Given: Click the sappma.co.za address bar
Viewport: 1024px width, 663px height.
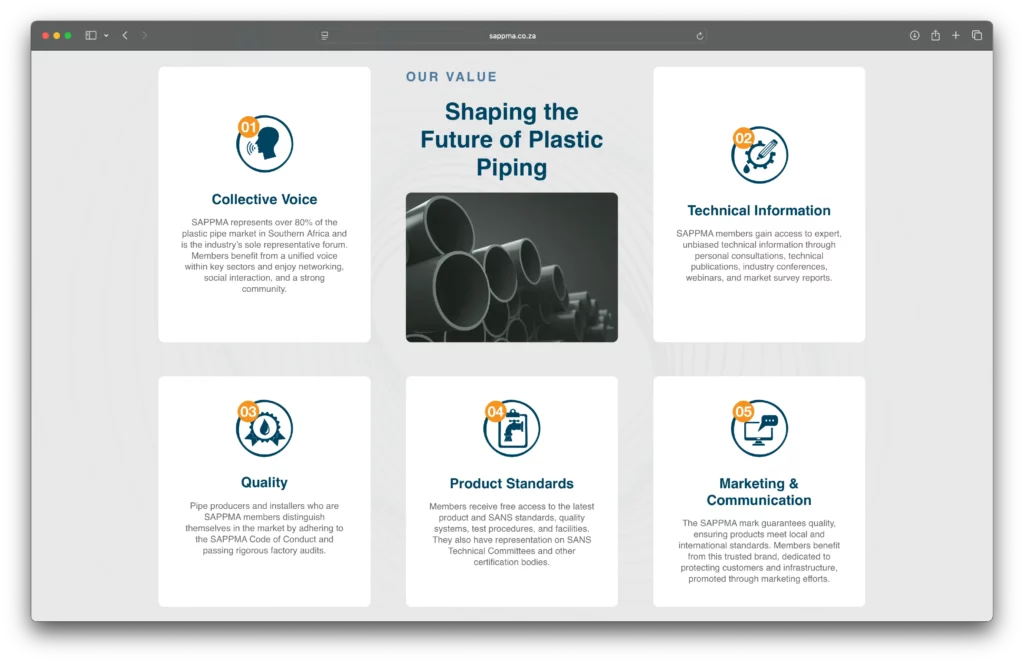Looking at the screenshot, I should point(512,36).
